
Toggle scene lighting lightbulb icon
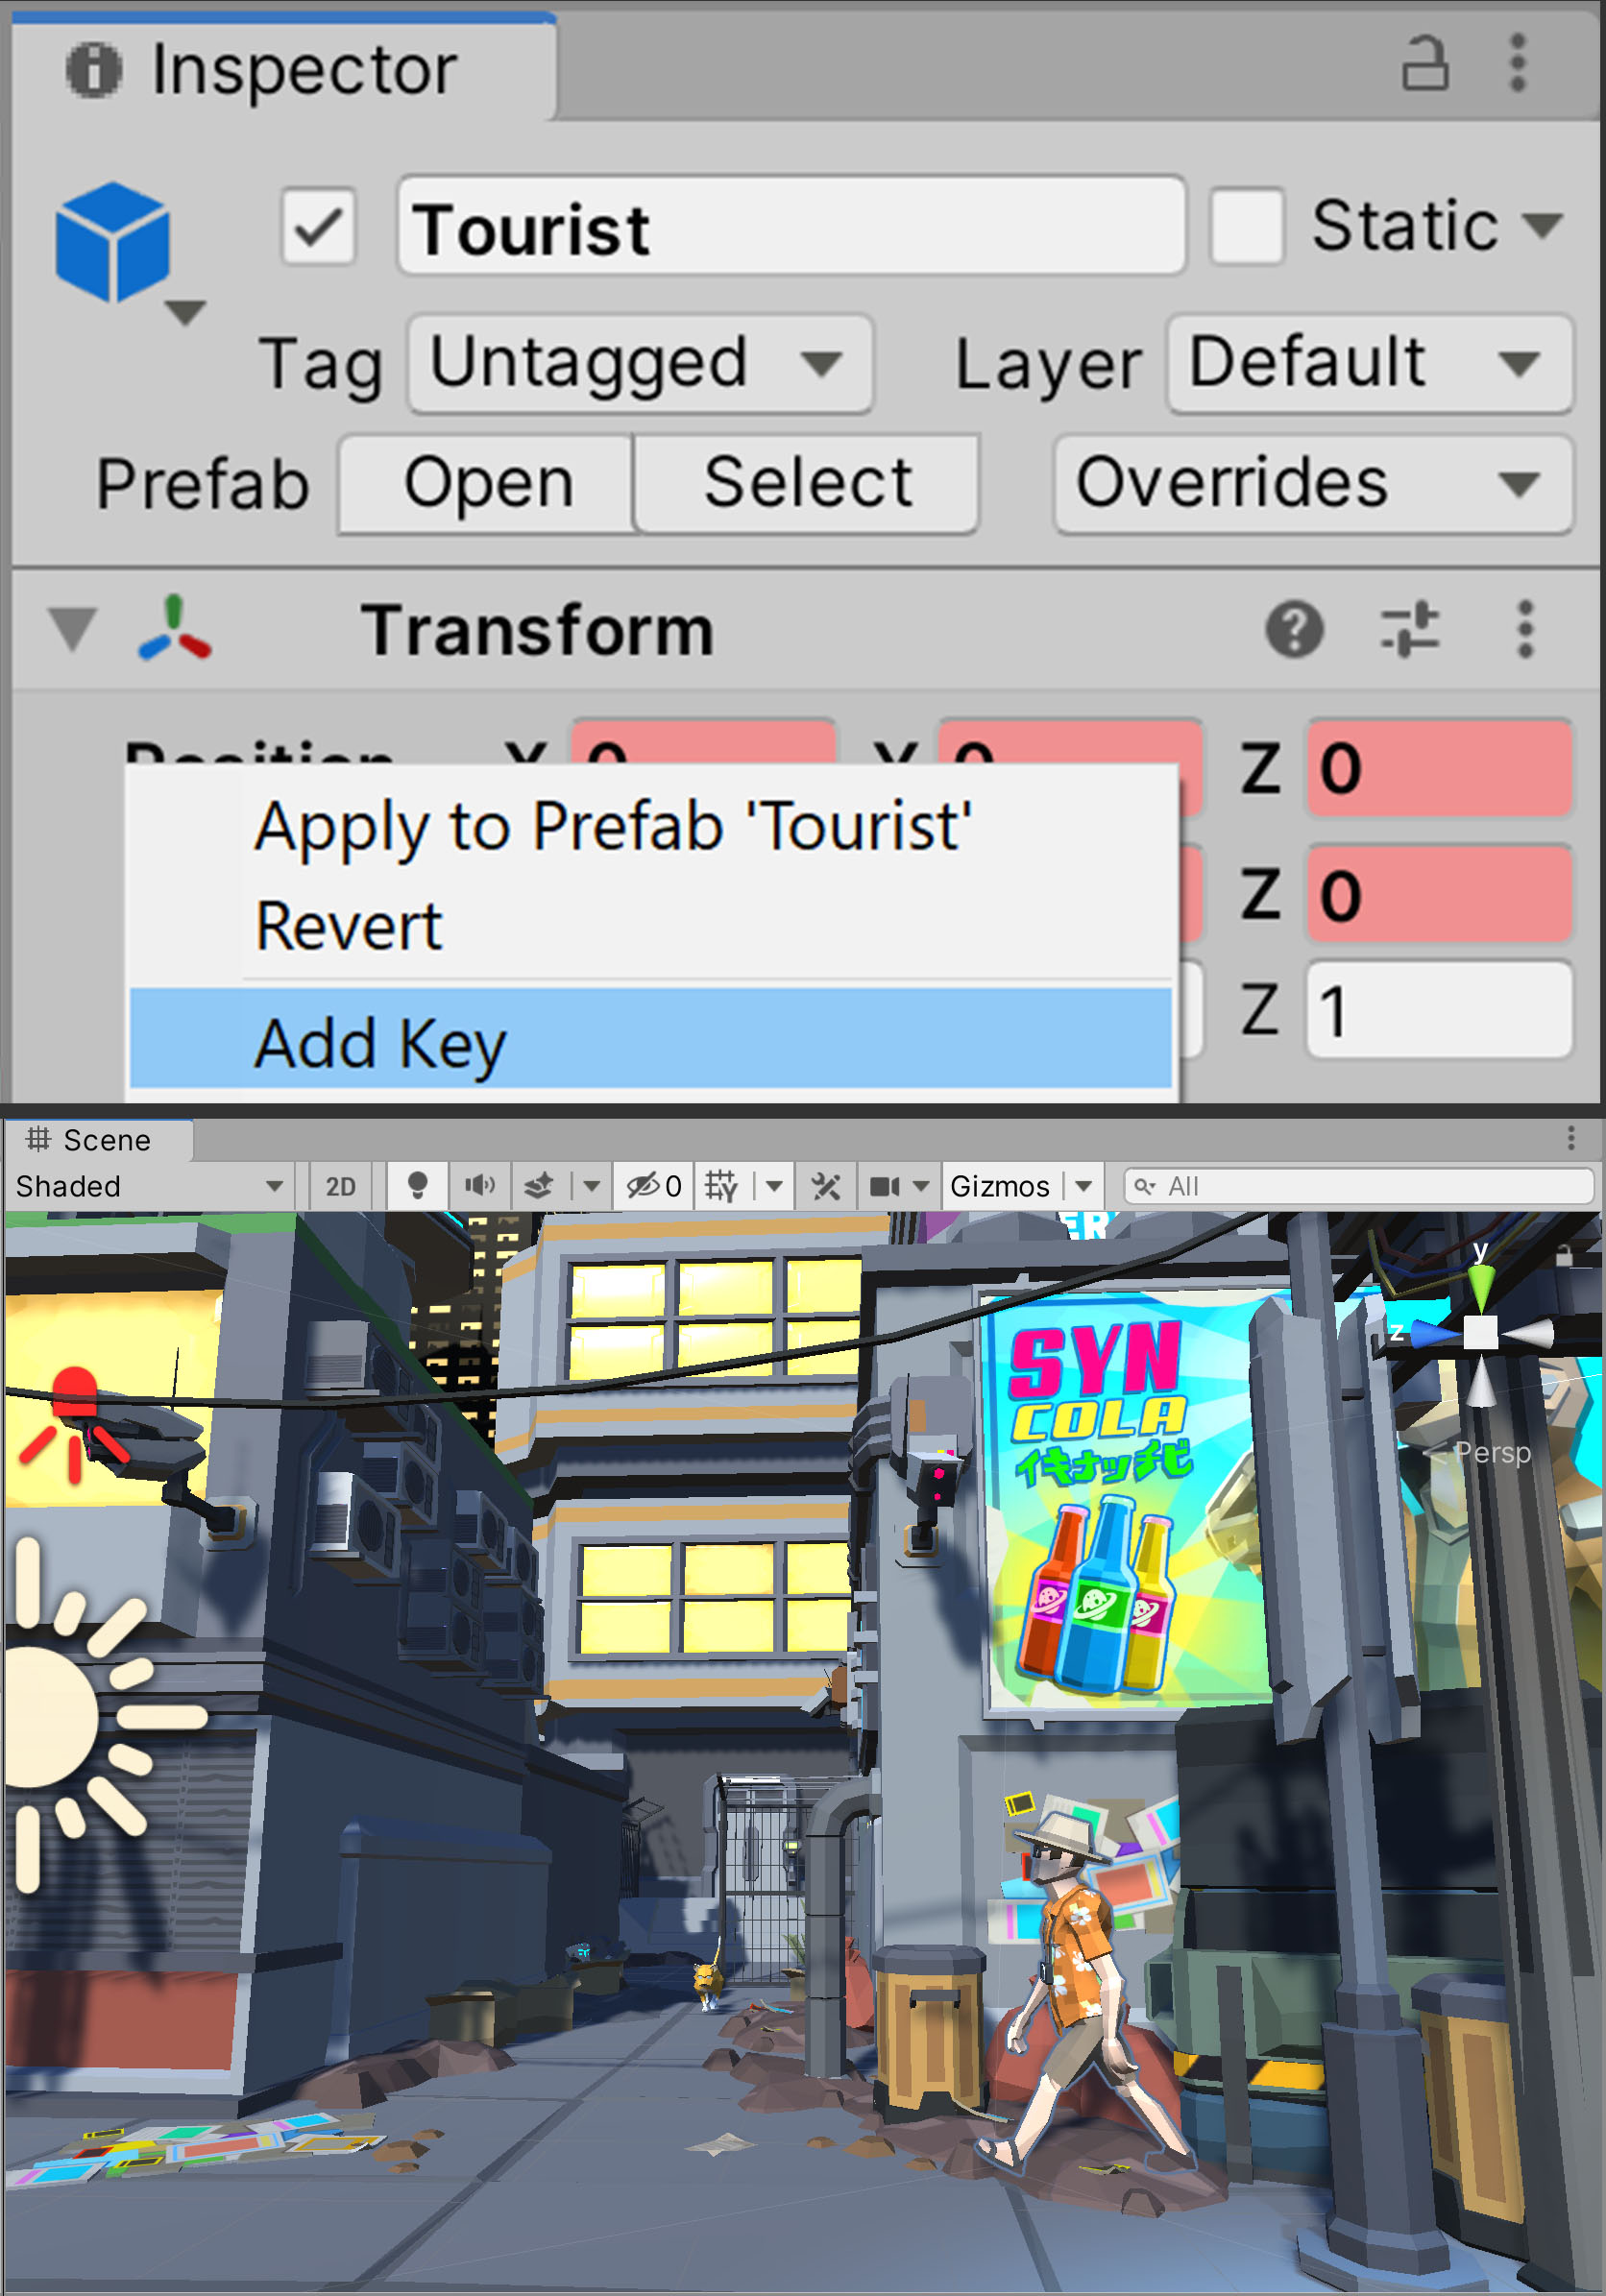point(418,1186)
